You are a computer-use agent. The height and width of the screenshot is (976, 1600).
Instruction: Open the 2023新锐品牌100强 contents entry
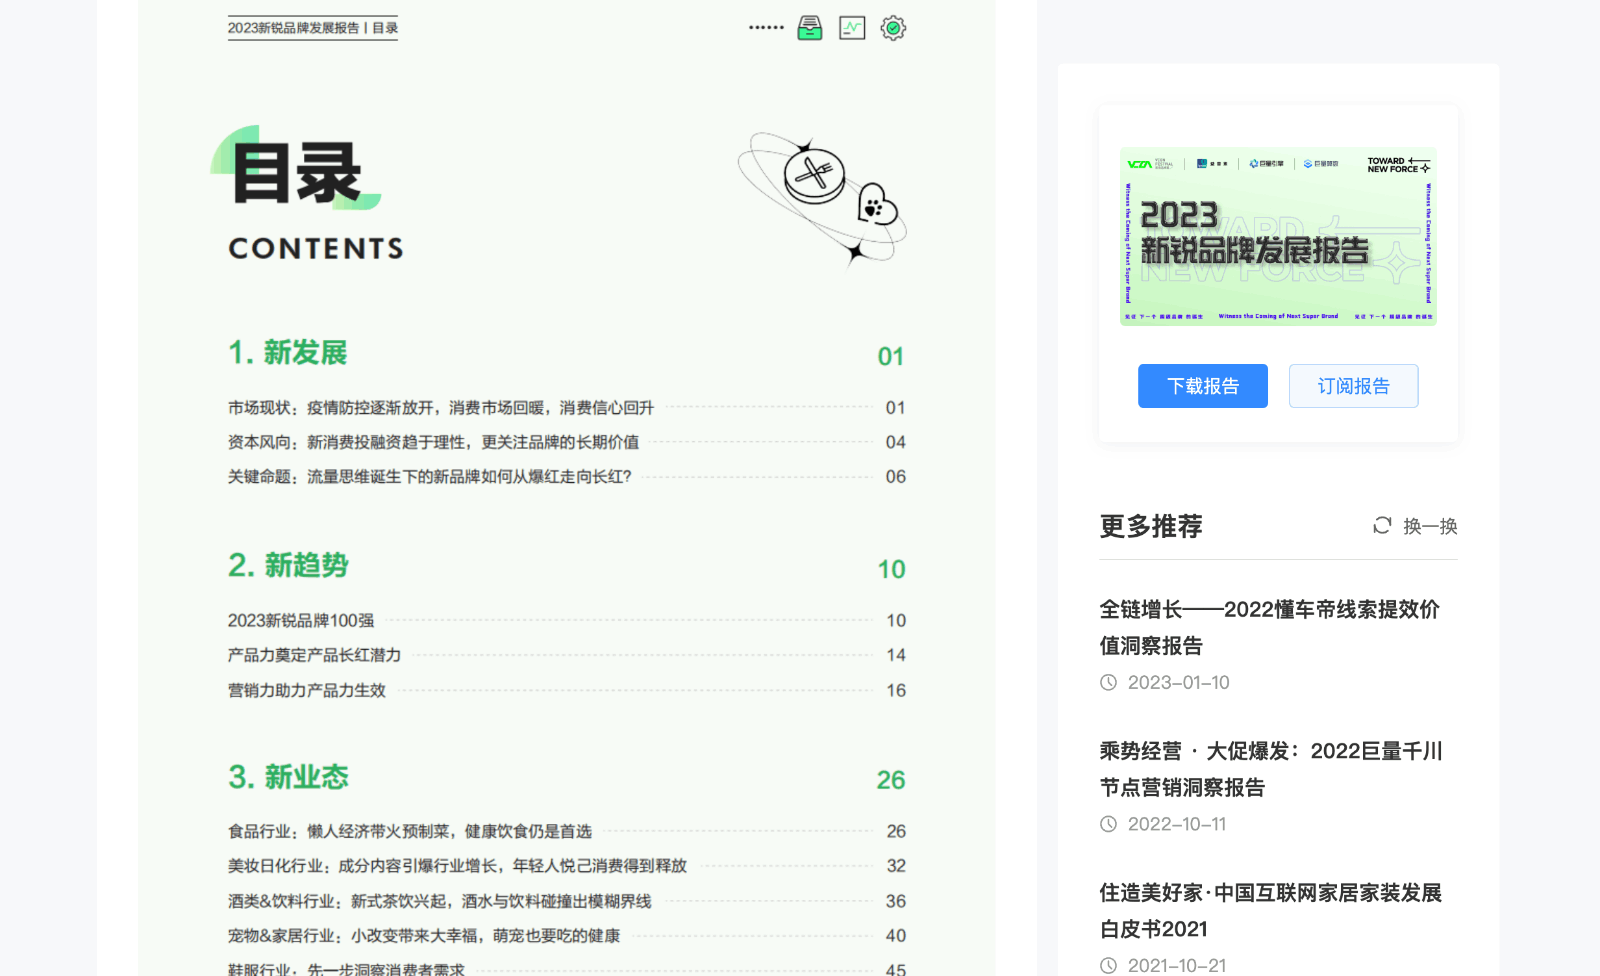pyautogui.click(x=301, y=619)
